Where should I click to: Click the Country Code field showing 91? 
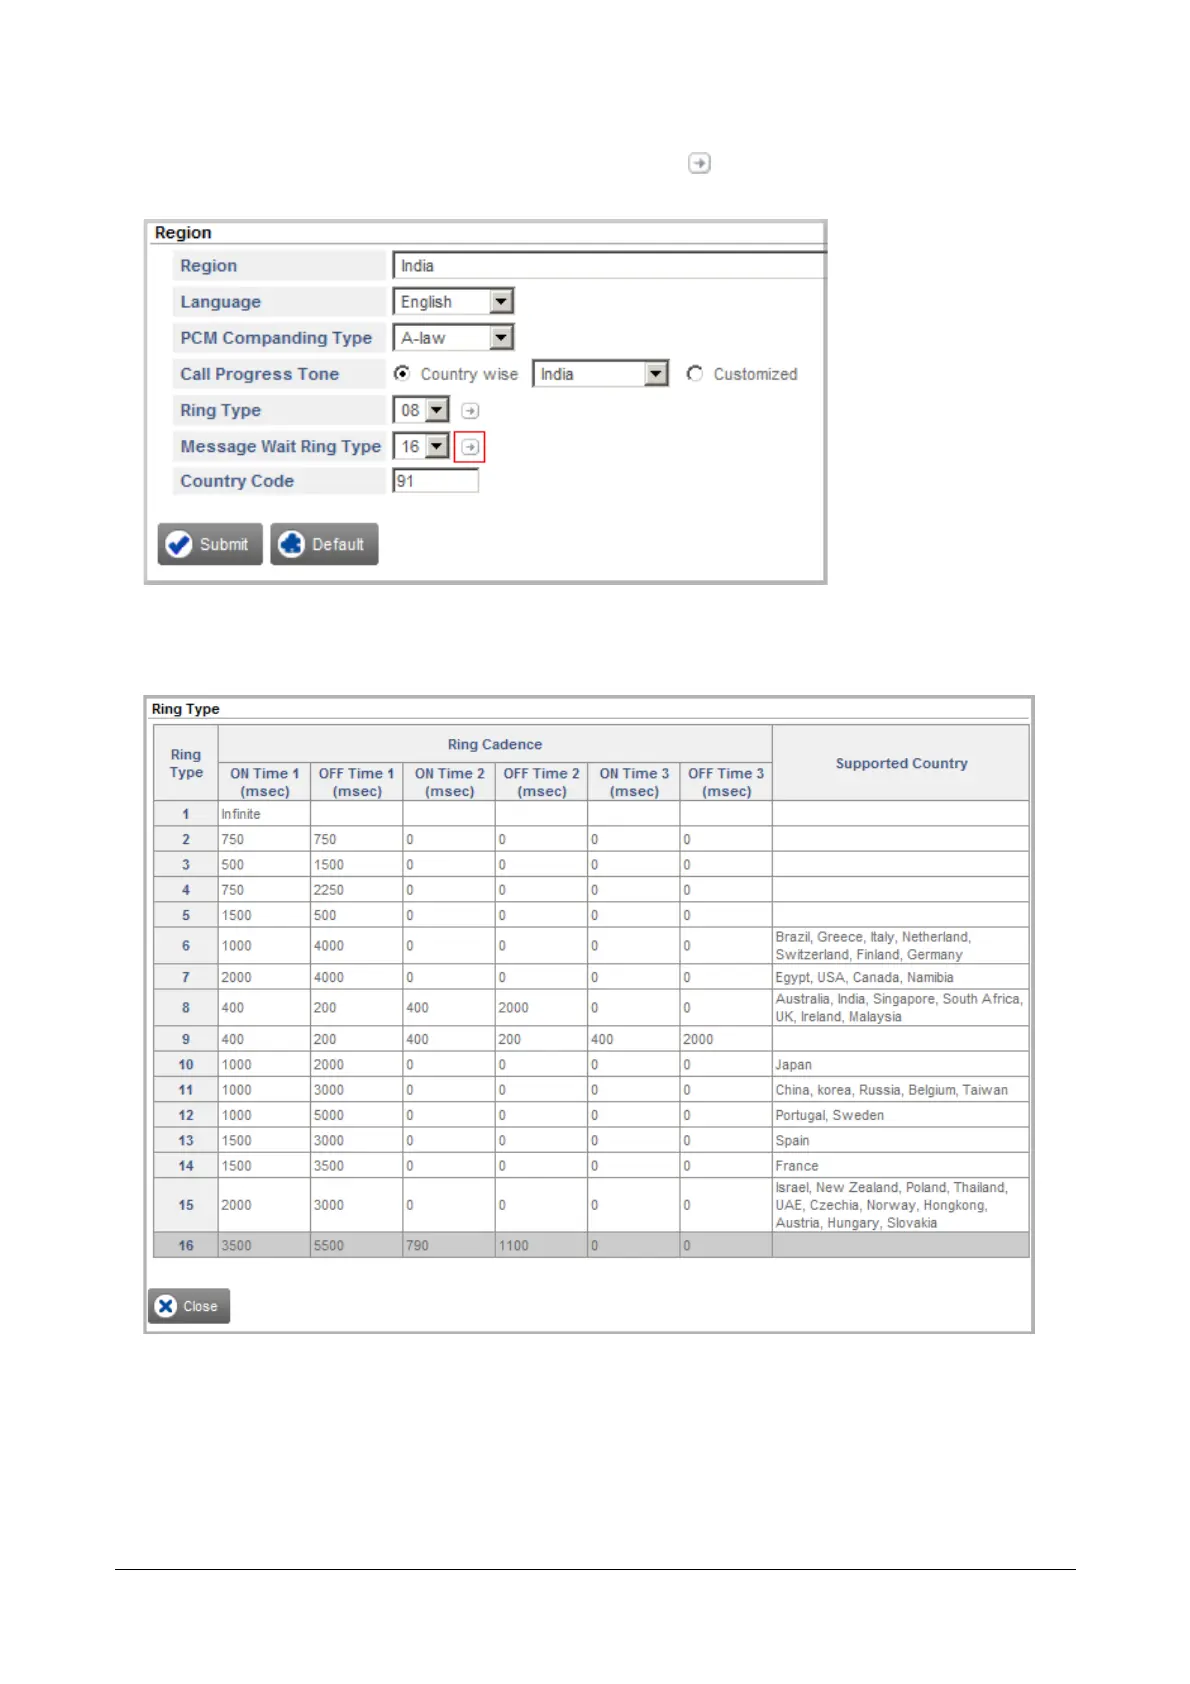click(x=436, y=481)
